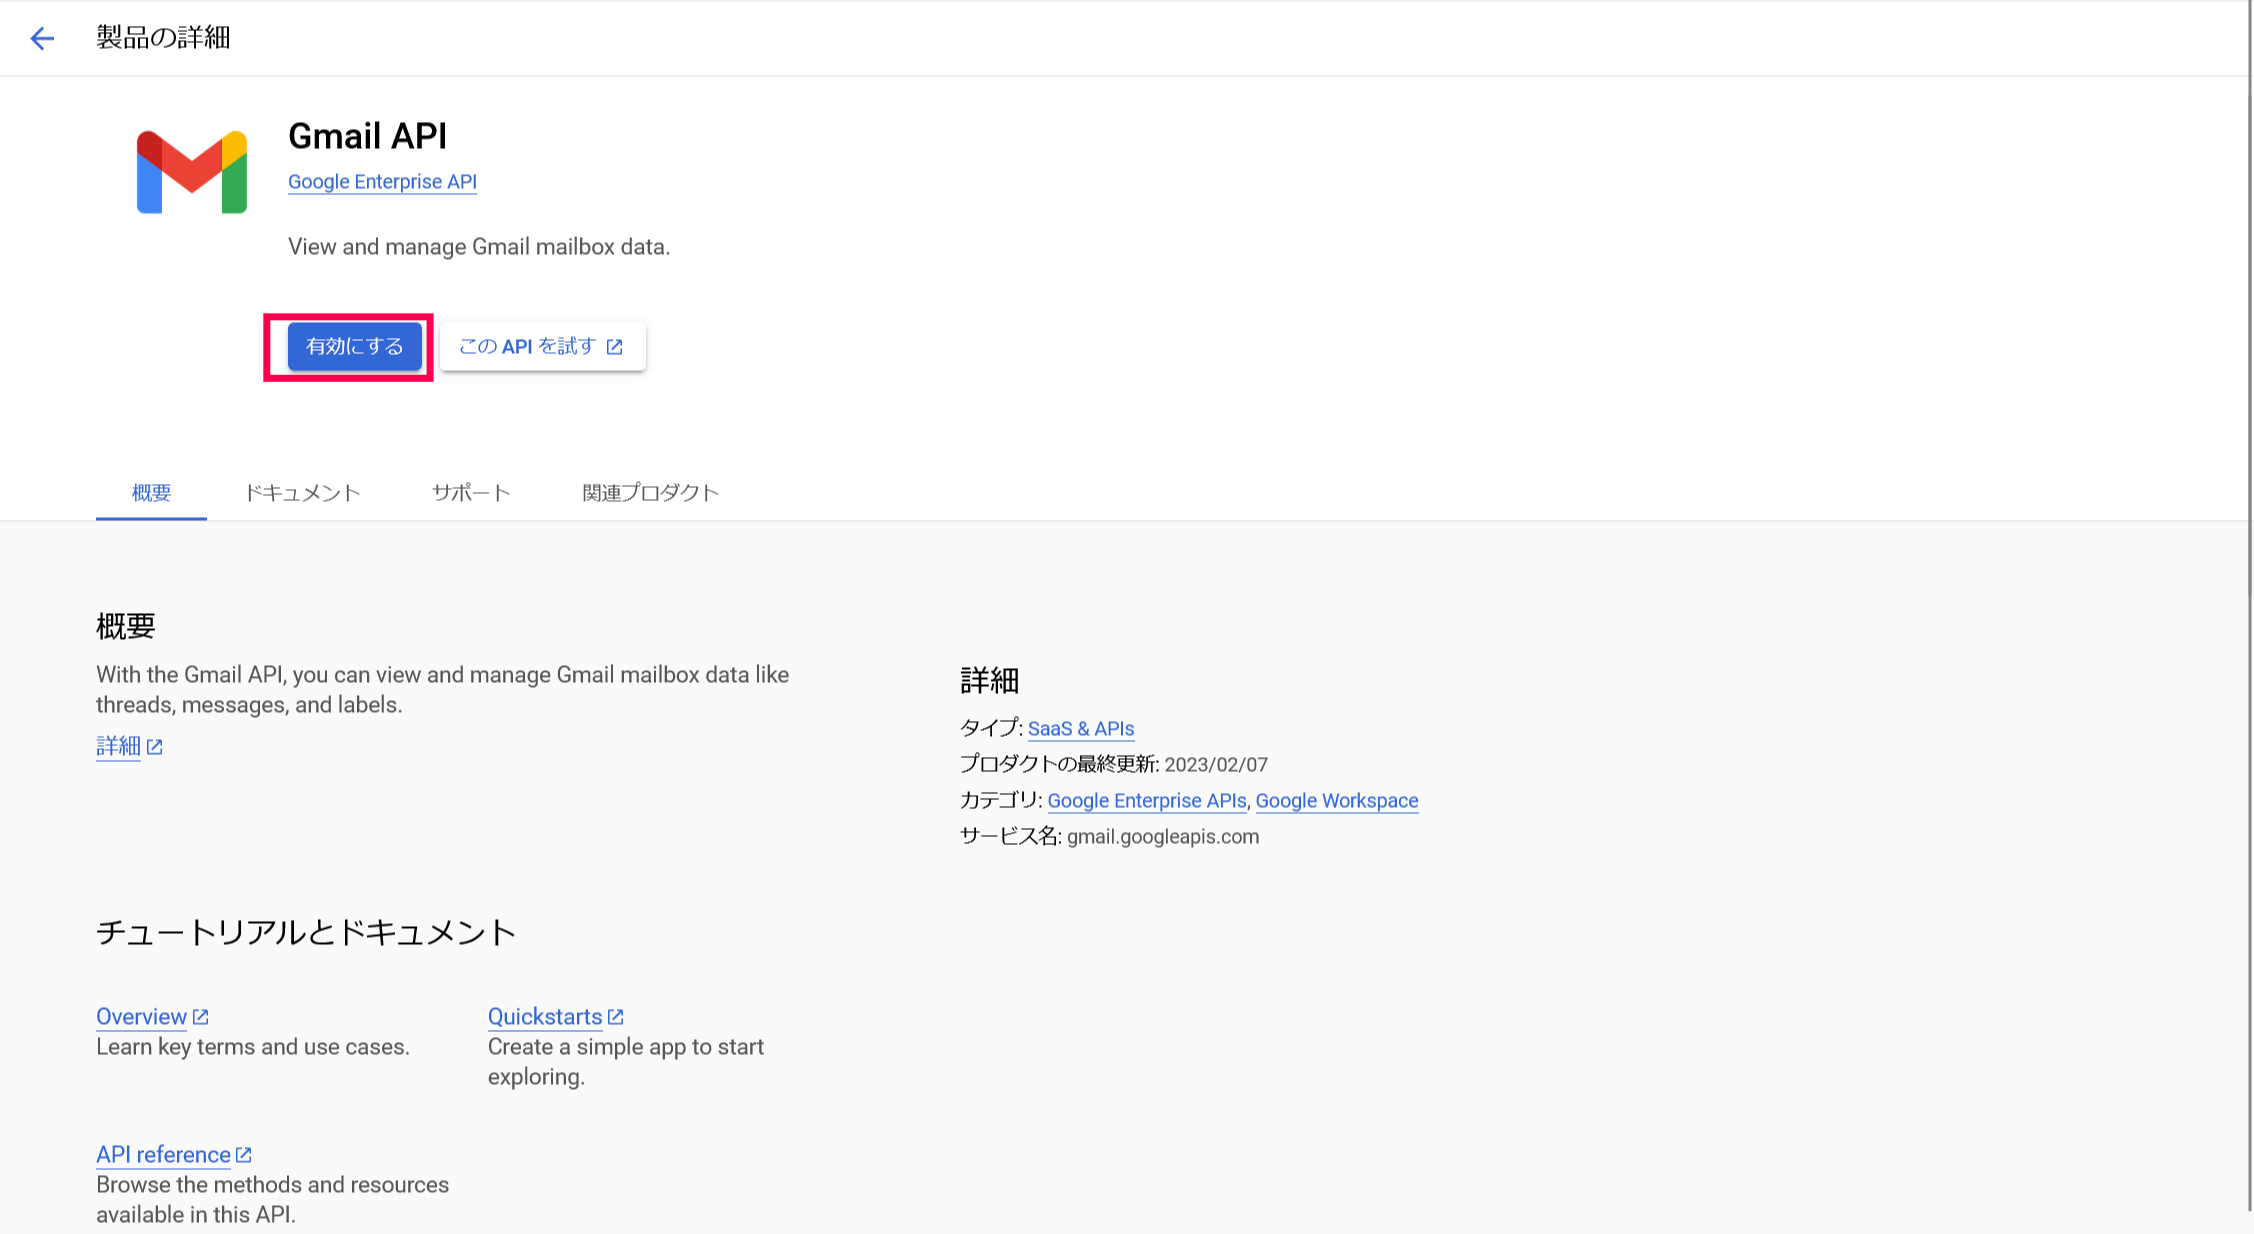
Task: Click external-link icon next to API reference
Action: pos(244,1155)
